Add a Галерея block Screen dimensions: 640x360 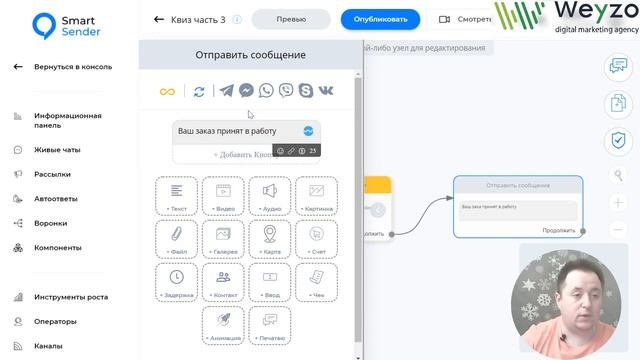(223, 239)
